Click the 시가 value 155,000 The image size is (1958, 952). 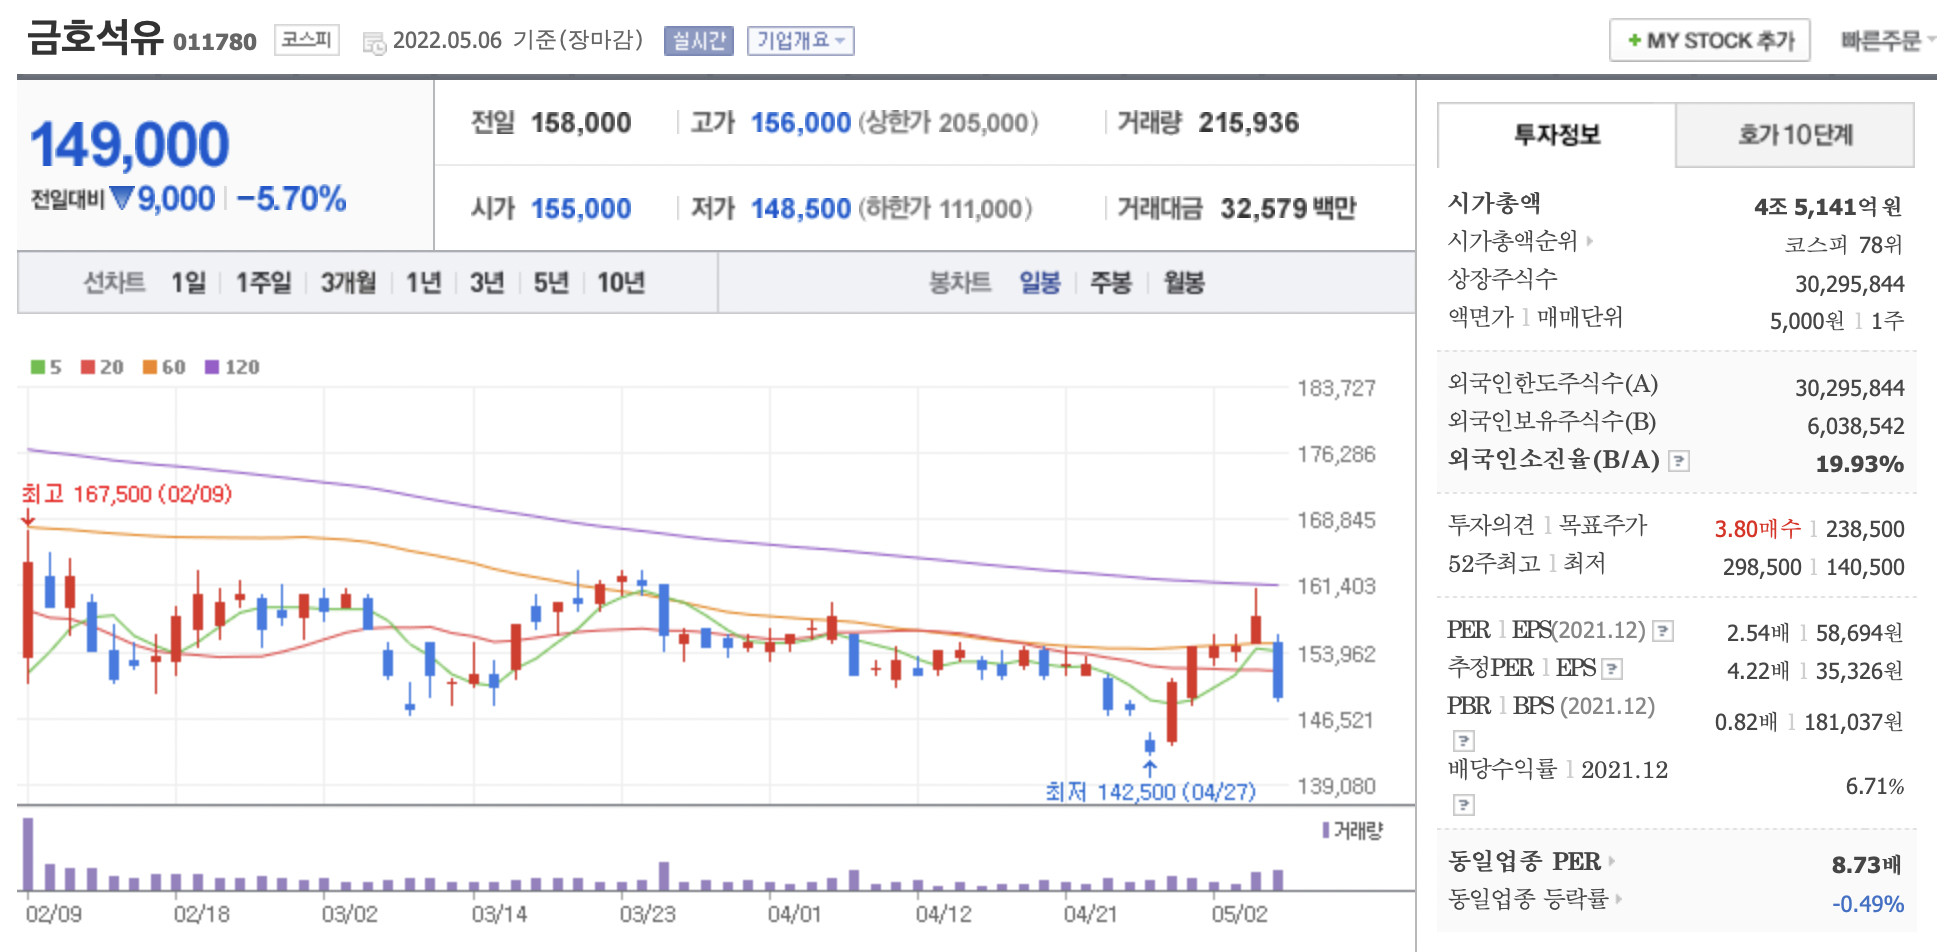pos(581,209)
